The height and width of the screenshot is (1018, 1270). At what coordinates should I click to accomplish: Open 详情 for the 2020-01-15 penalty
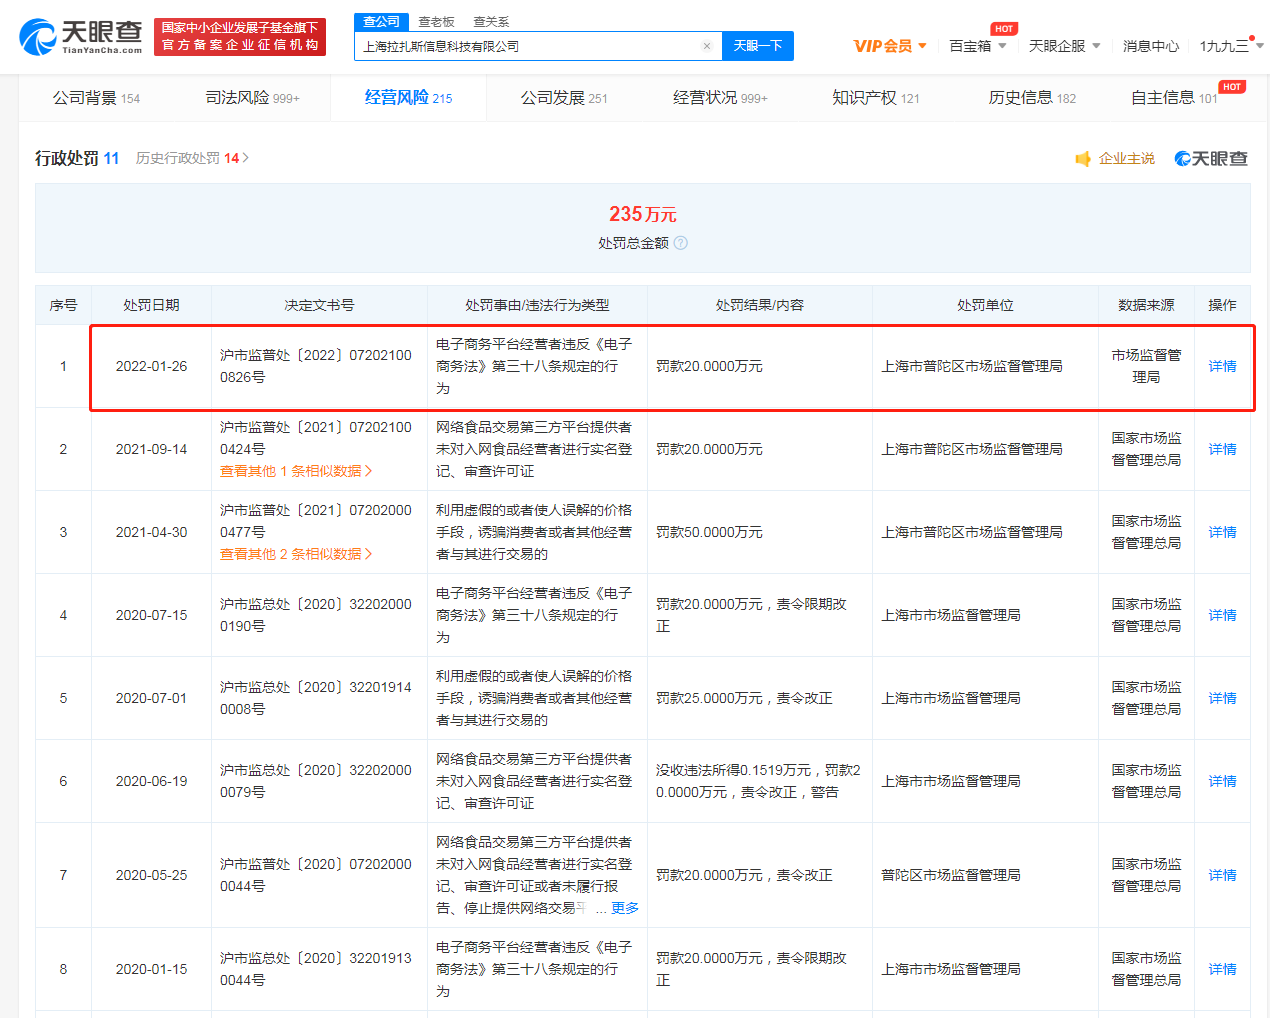[1222, 969]
